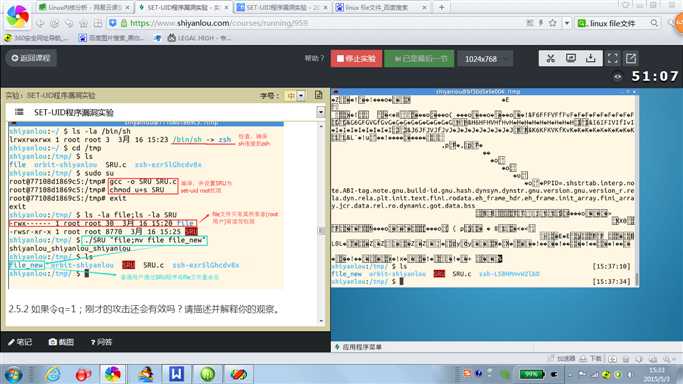Screen dimensions: 683x384
Task: Click the 加速器 accelerator item in status bar
Action: (561, 359)
